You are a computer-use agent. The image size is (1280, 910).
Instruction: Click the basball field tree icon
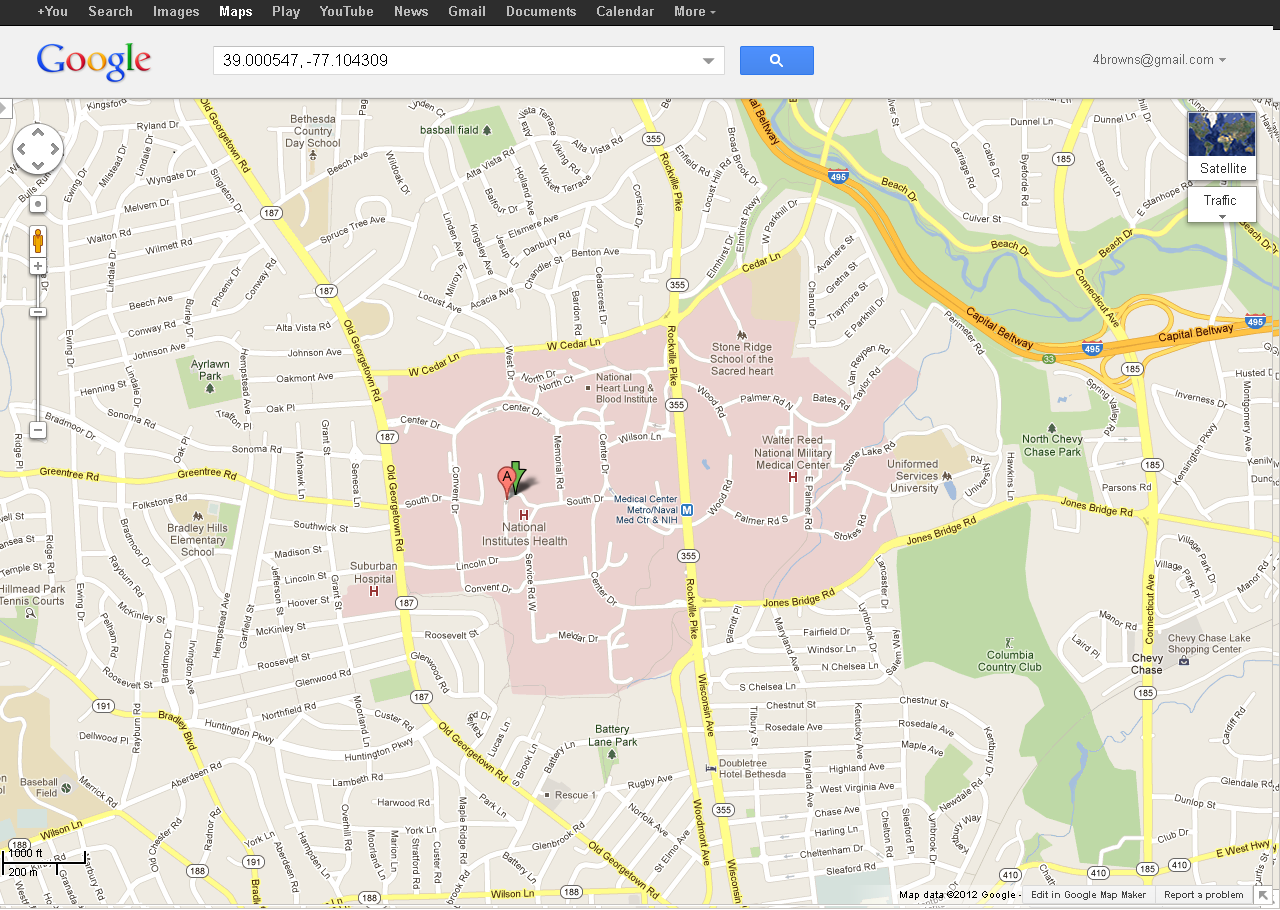[487, 130]
